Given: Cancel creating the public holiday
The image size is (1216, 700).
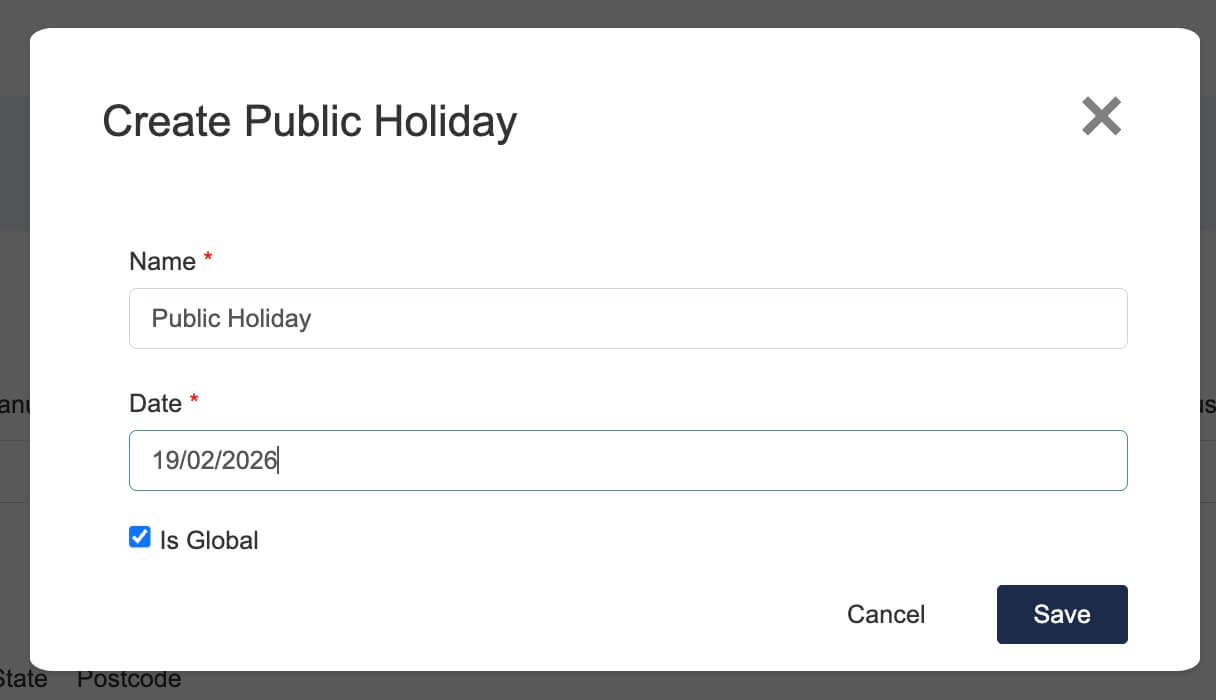Looking at the screenshot, I should coord(886,614).
